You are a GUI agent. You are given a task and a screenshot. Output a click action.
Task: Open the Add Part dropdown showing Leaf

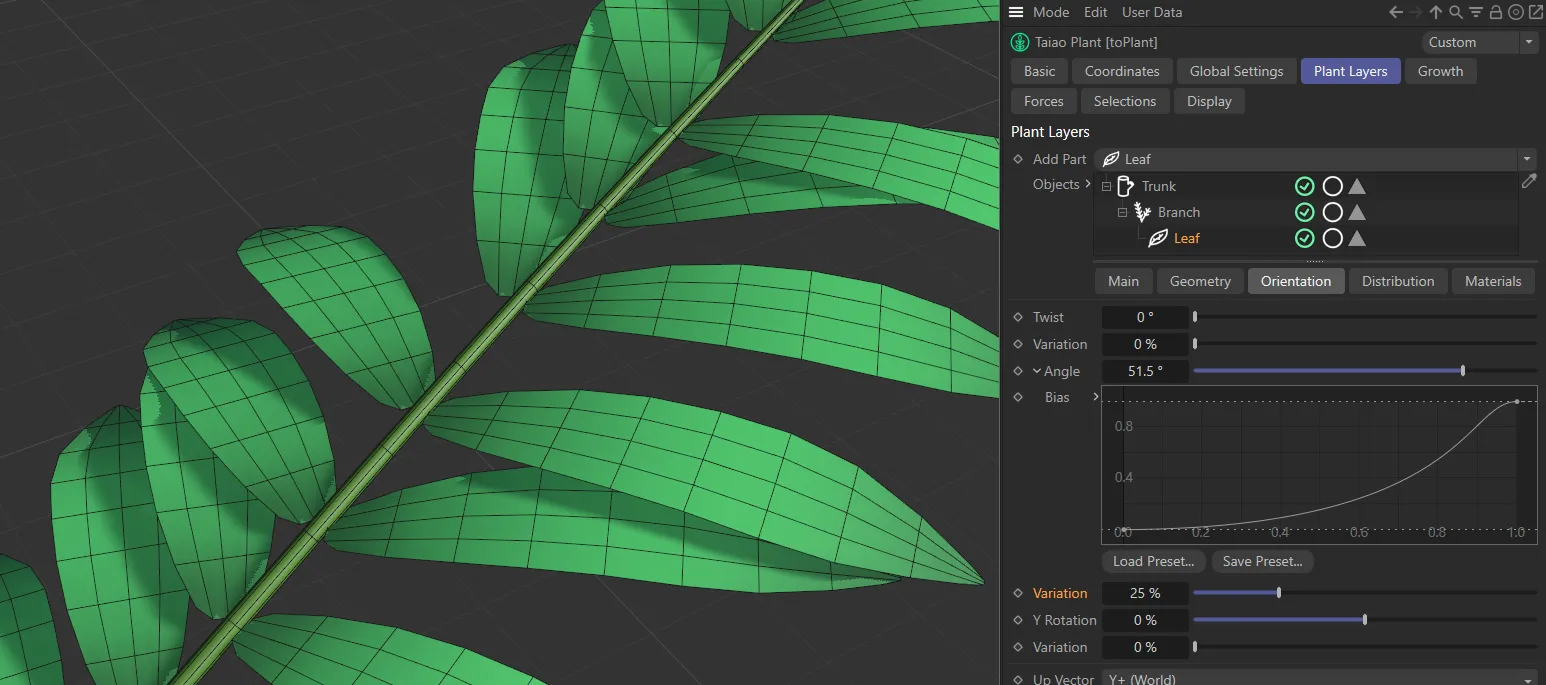(1526, 158)
